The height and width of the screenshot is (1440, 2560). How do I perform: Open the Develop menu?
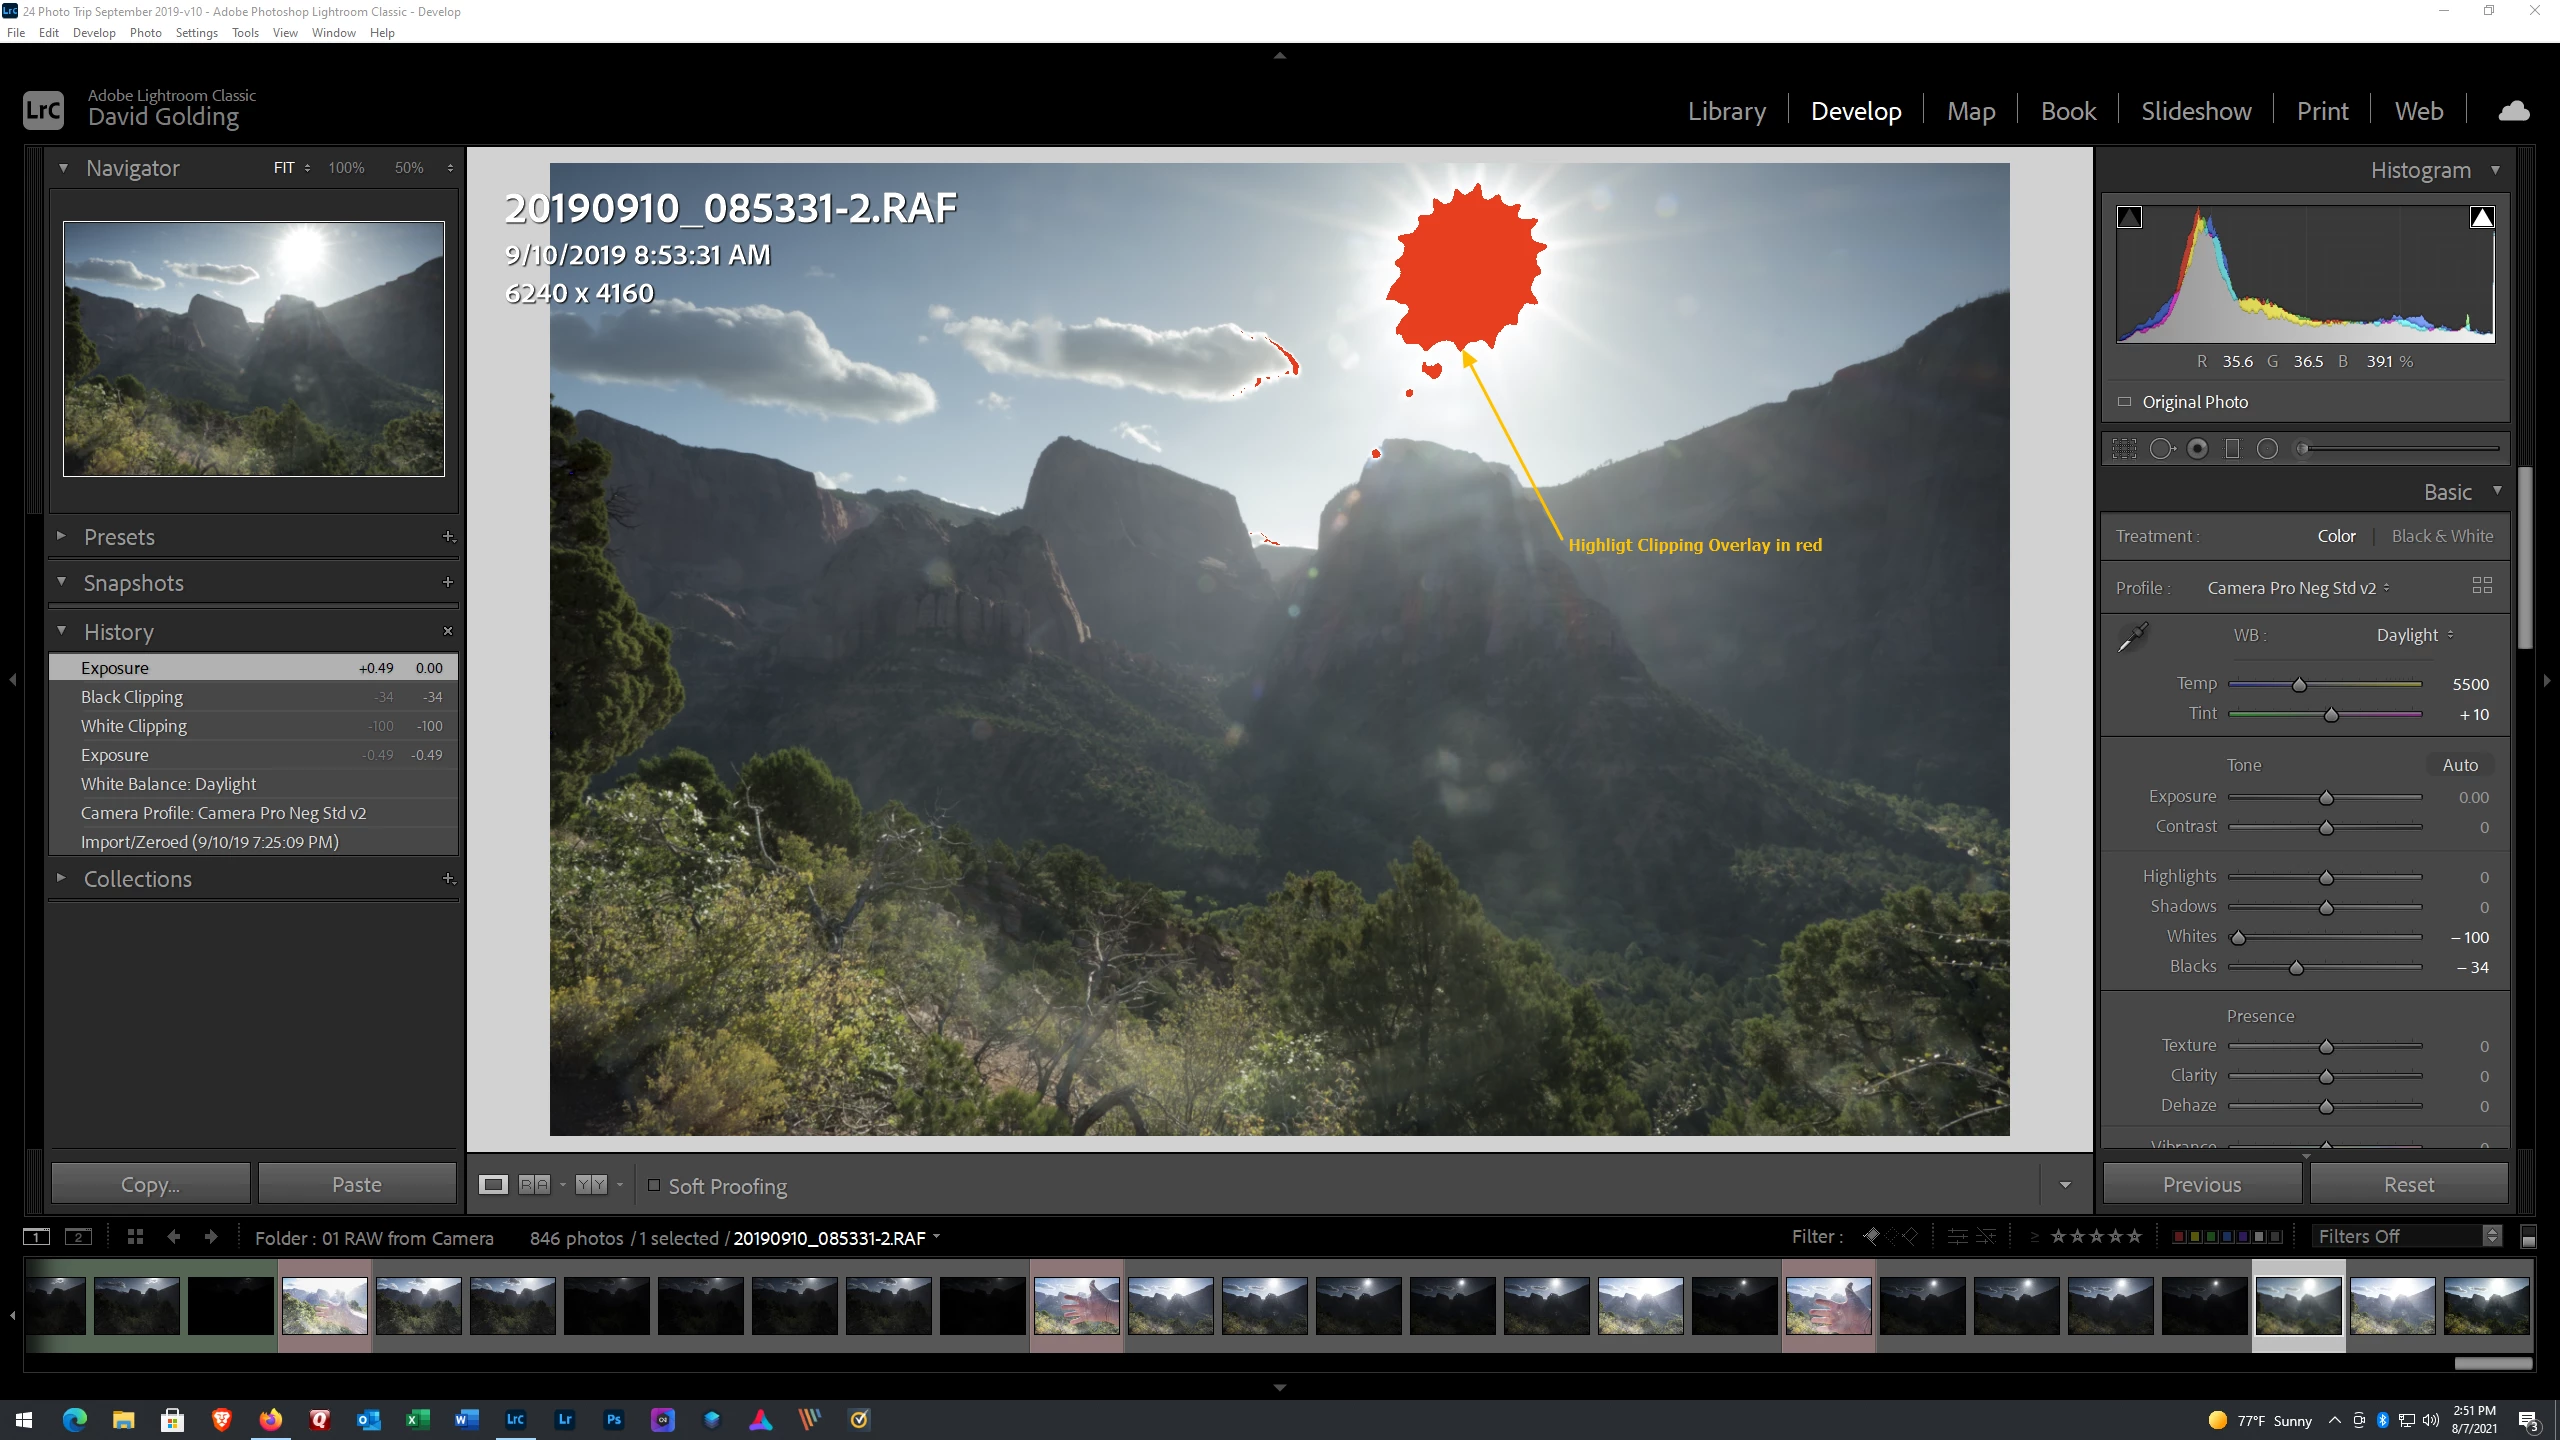coord(94,33)
